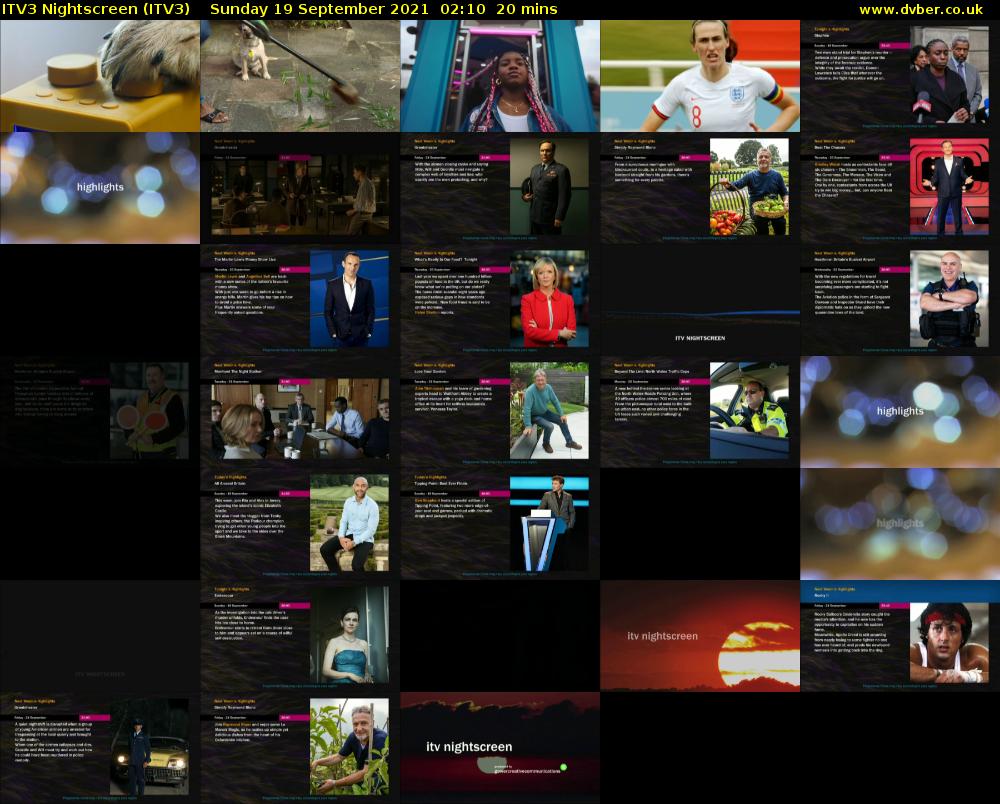Select the faded highlights bokeh frame
The height and width of the screenshot is (804, 1000).
[900, 524]
